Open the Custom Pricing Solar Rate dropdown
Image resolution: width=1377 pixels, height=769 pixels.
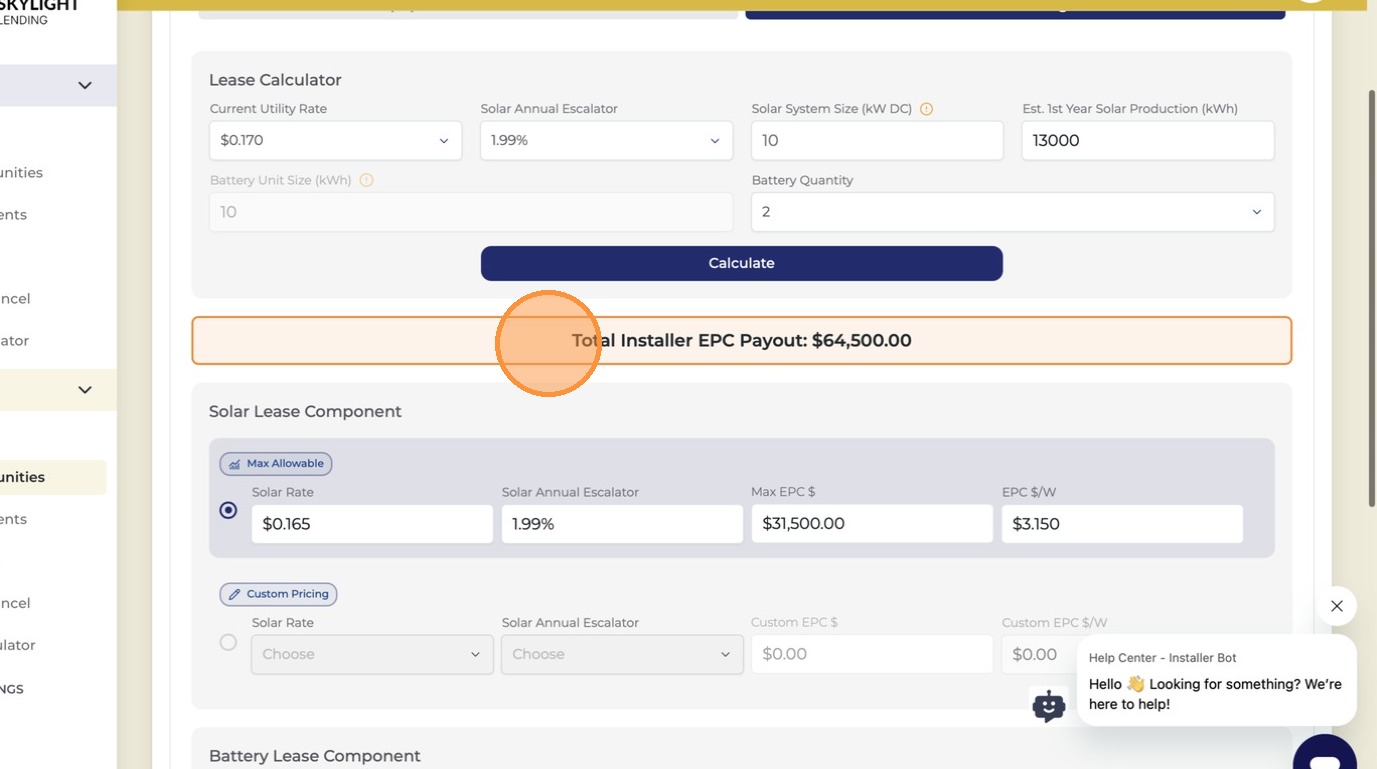point(372,654)
